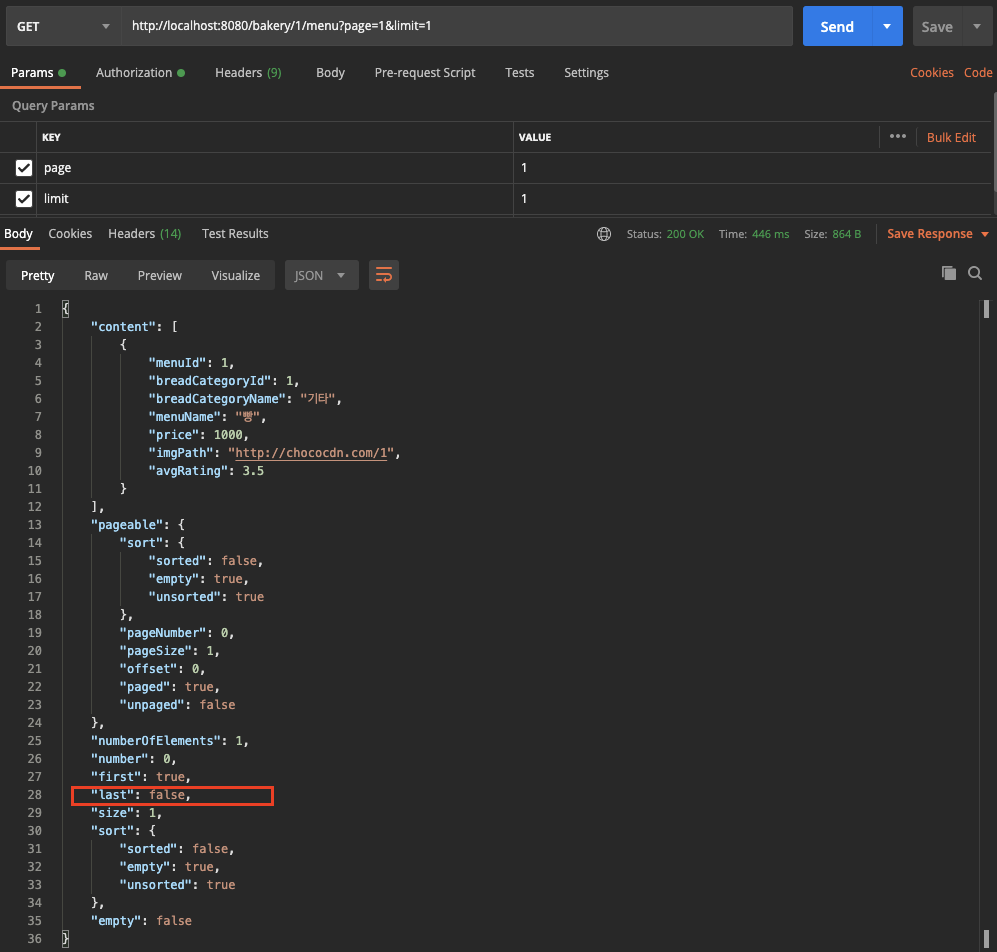This screenshot has height=952, width=997.
Task: Expand the Save Response dropdown
Action: click(985, 234)
